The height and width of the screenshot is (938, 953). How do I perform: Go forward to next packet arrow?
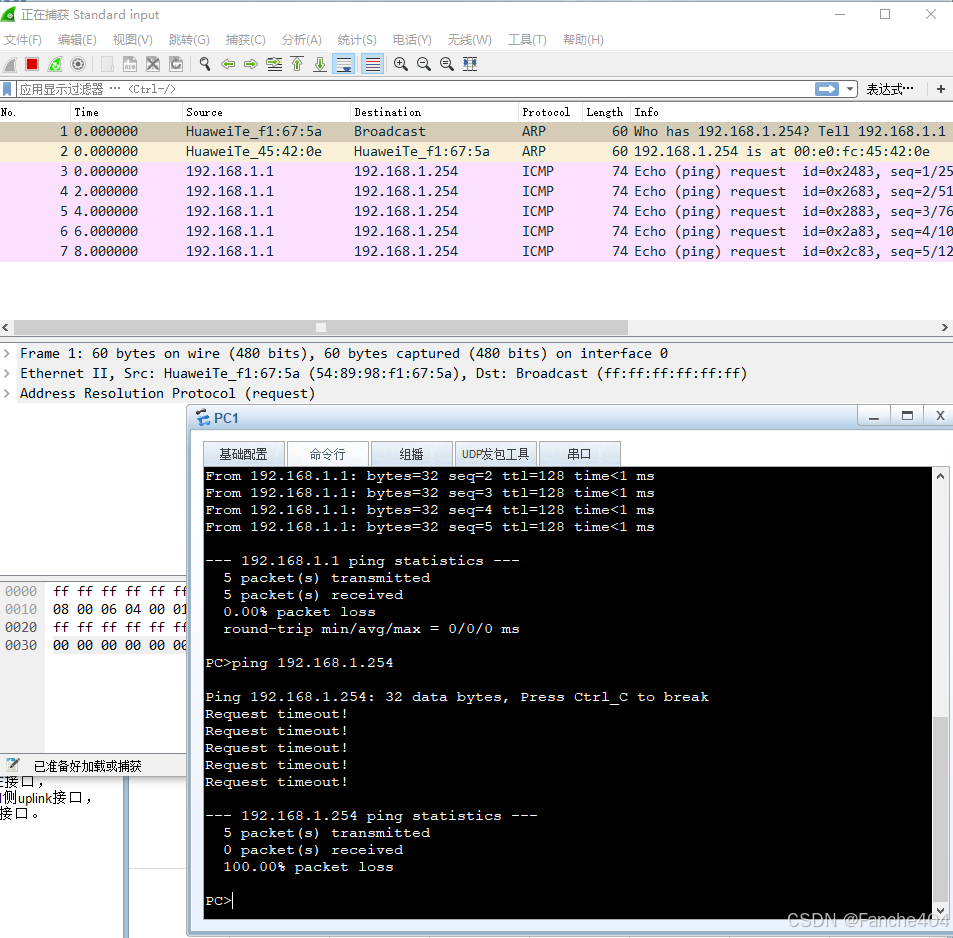[x=250, y=64]
